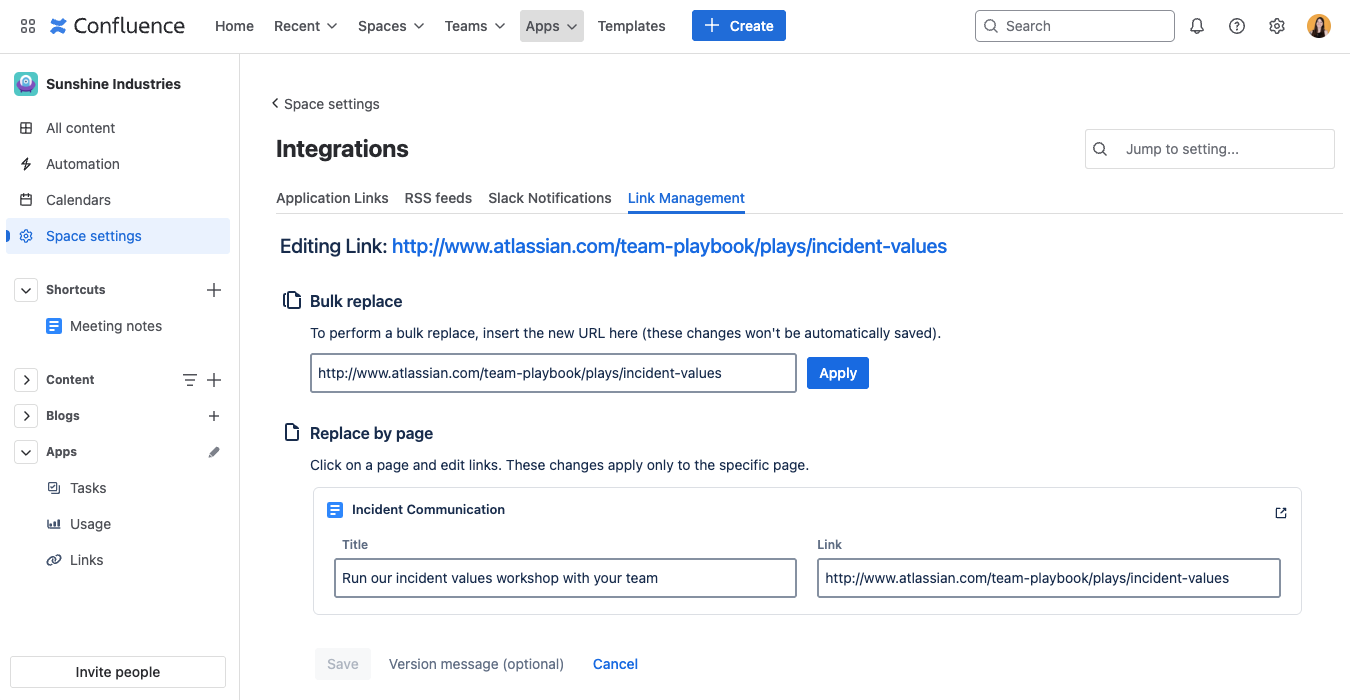Screen dimensions: 1350x700
Task: Switch to the RSS feeds tab
Action: [438, 198]
